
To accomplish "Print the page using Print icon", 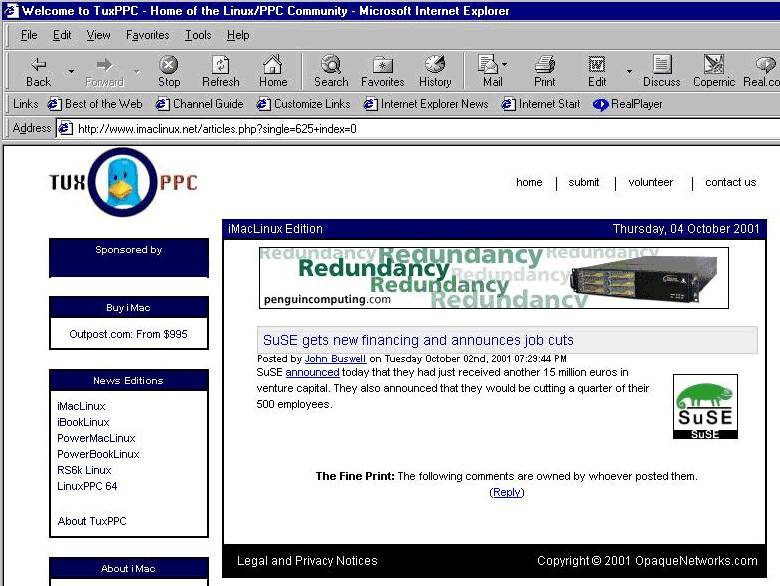I will click(x=545, y=72).
